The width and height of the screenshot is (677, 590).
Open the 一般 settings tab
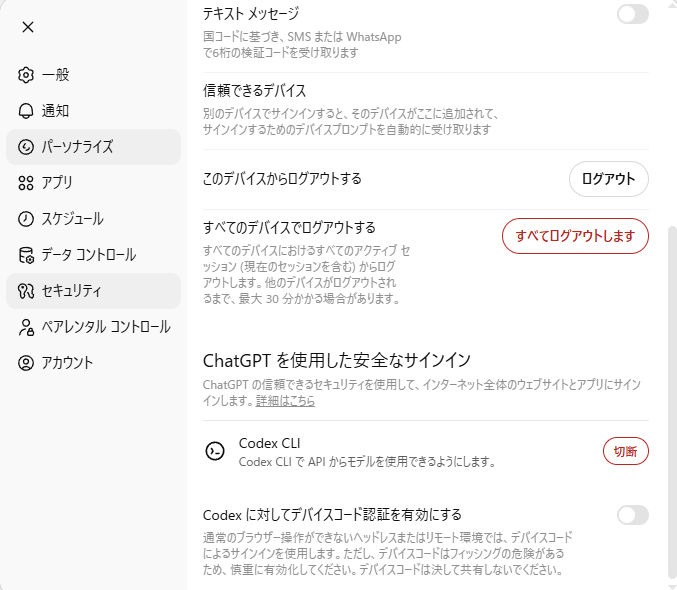pos(56,75)
